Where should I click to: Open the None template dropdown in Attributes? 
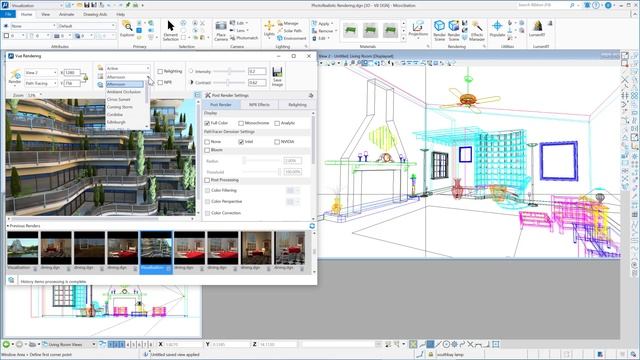click(33, 26)
